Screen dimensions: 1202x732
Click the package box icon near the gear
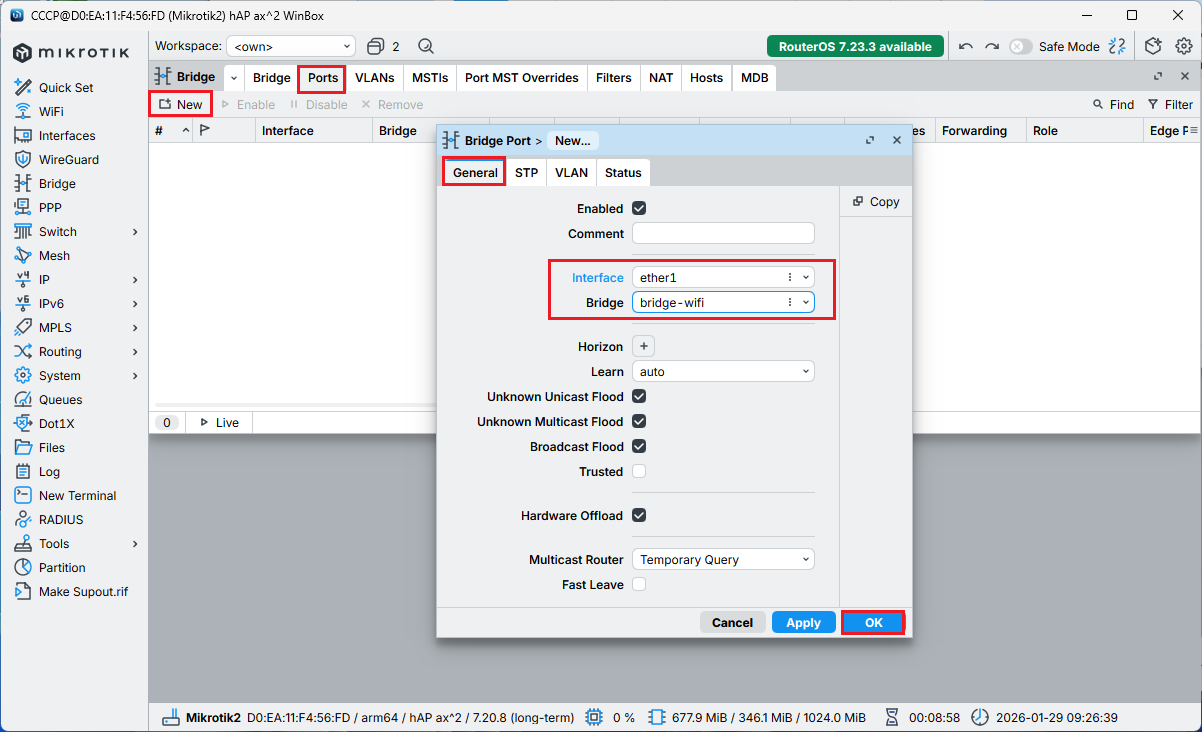1153,46
